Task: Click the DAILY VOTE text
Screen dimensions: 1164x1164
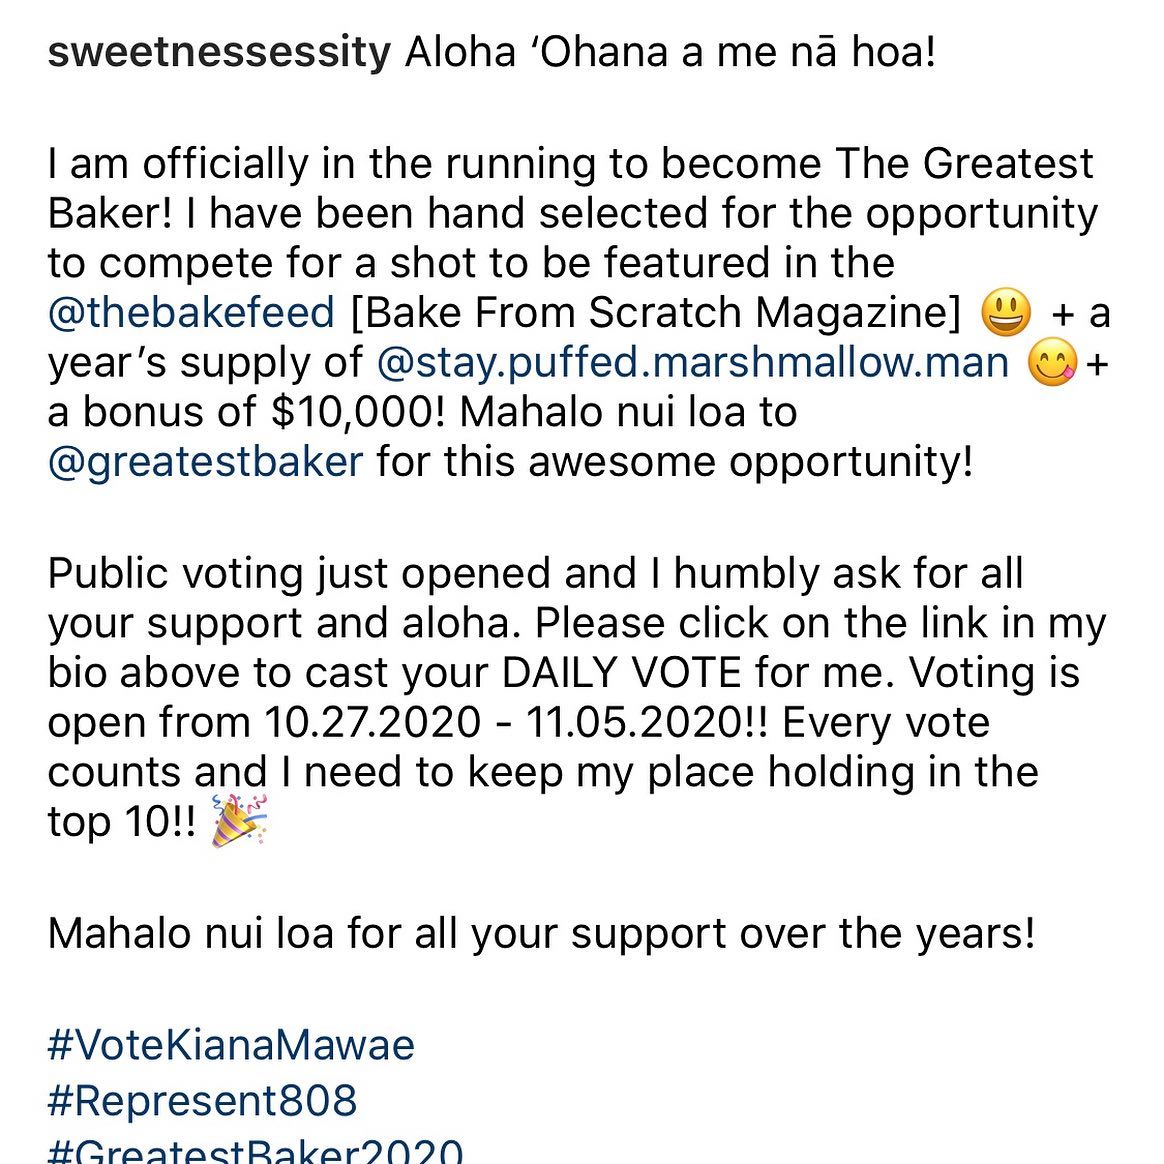Action: (x=622, y=673)
